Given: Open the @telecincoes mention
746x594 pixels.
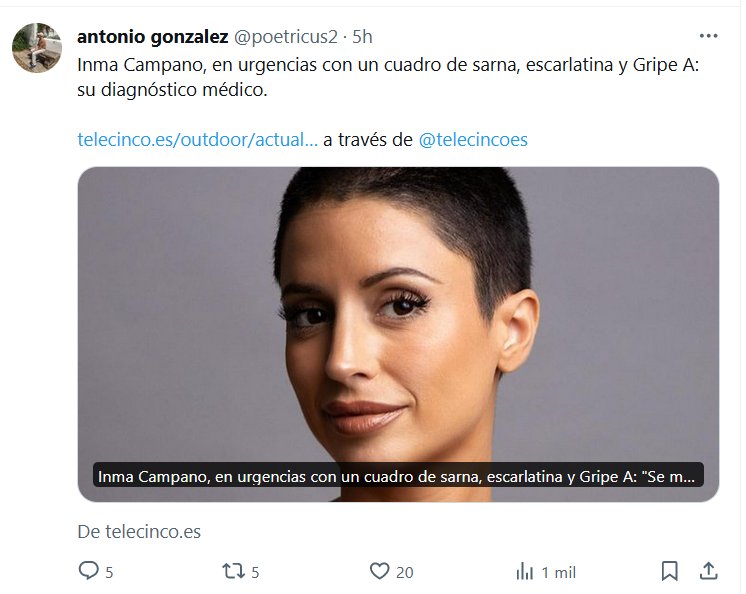Looking at the screenshot, I should 473,140.
